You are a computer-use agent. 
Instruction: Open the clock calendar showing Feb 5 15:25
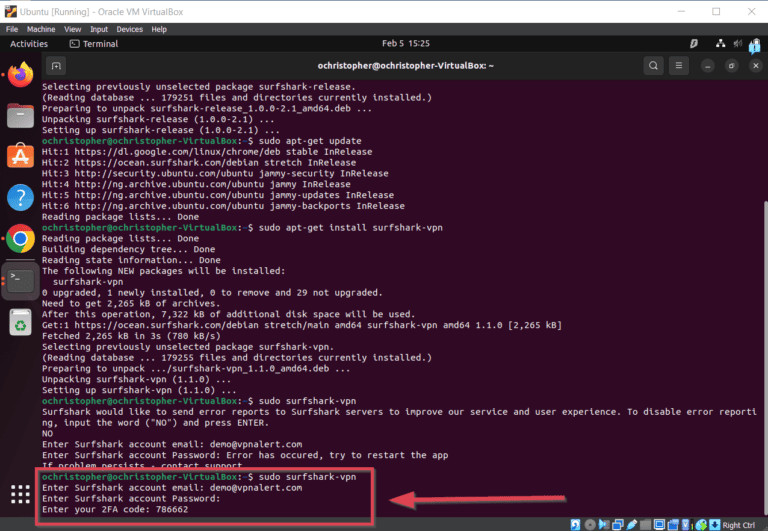pos(405,44)
